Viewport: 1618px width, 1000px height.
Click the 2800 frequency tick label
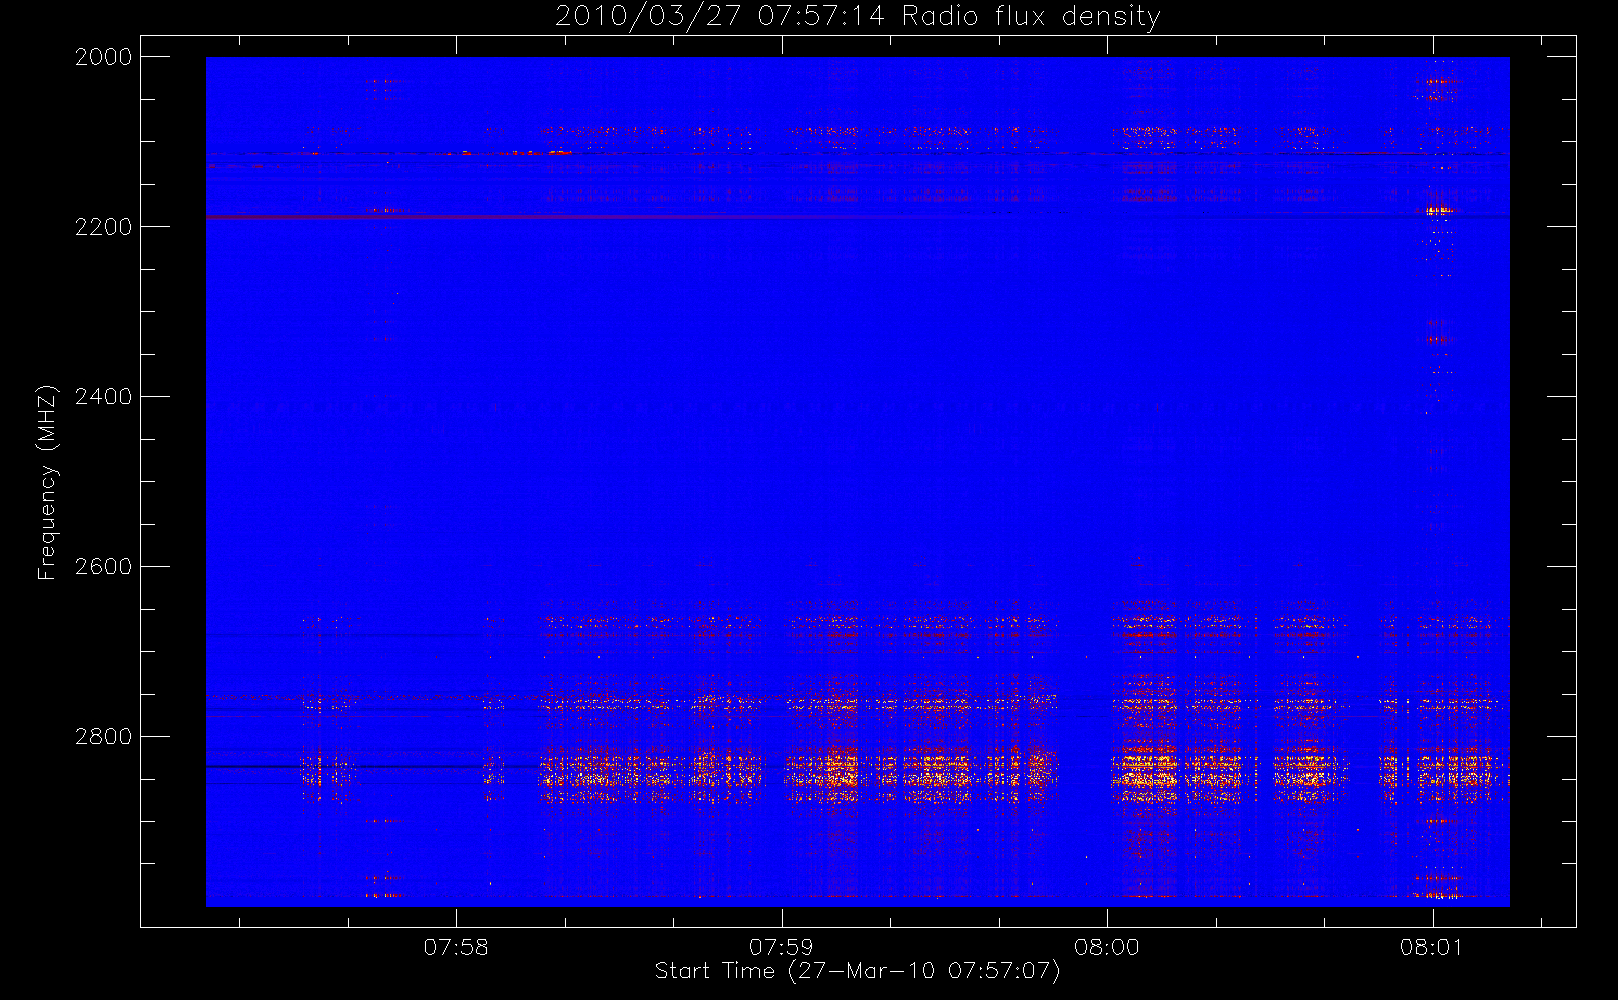104,737
